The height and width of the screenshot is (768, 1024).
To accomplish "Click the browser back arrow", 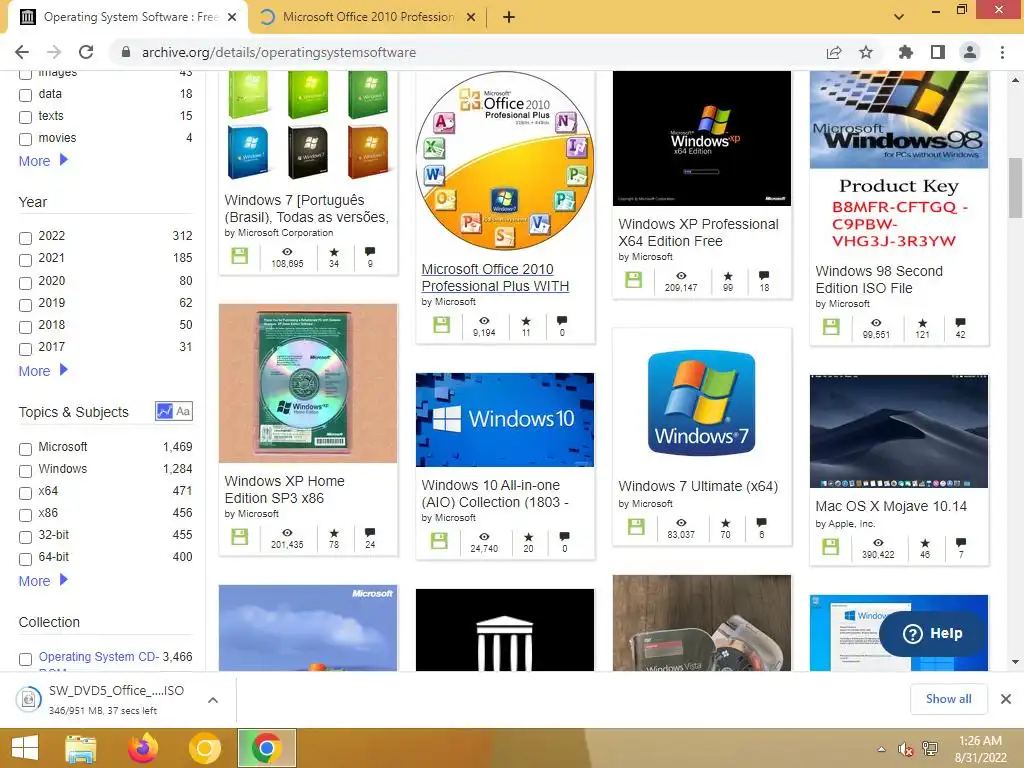I will point(22,52).
